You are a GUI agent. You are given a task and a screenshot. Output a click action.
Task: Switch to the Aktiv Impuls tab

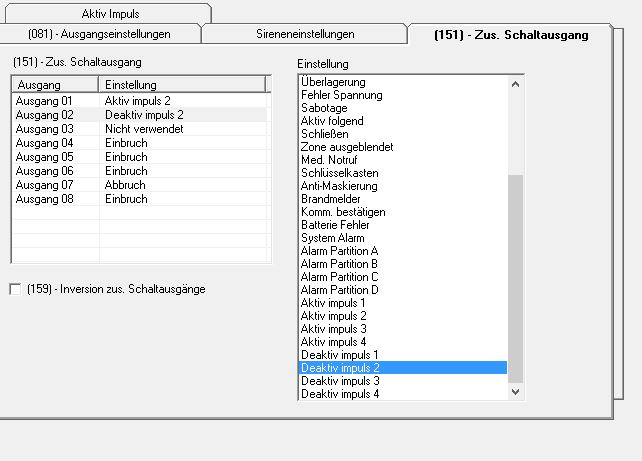(x=110, y=14)
